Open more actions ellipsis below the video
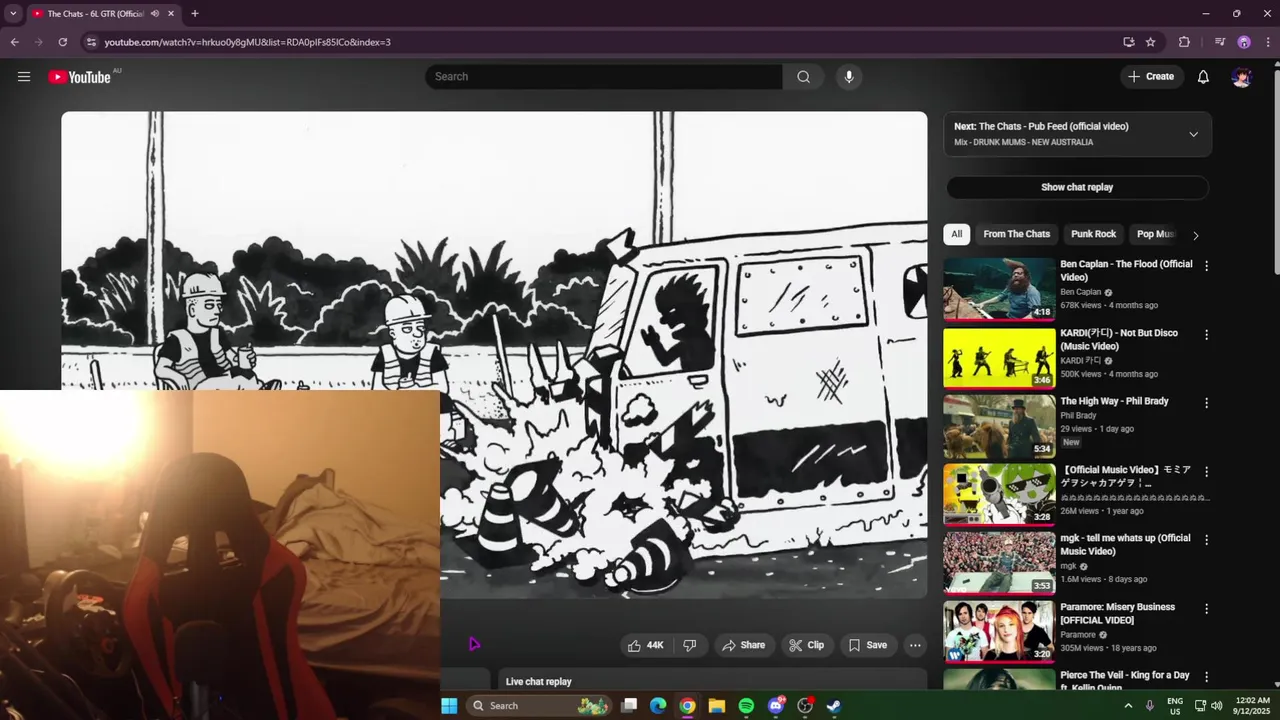Viewport: 1280px width, 720px height. (915, 645)
